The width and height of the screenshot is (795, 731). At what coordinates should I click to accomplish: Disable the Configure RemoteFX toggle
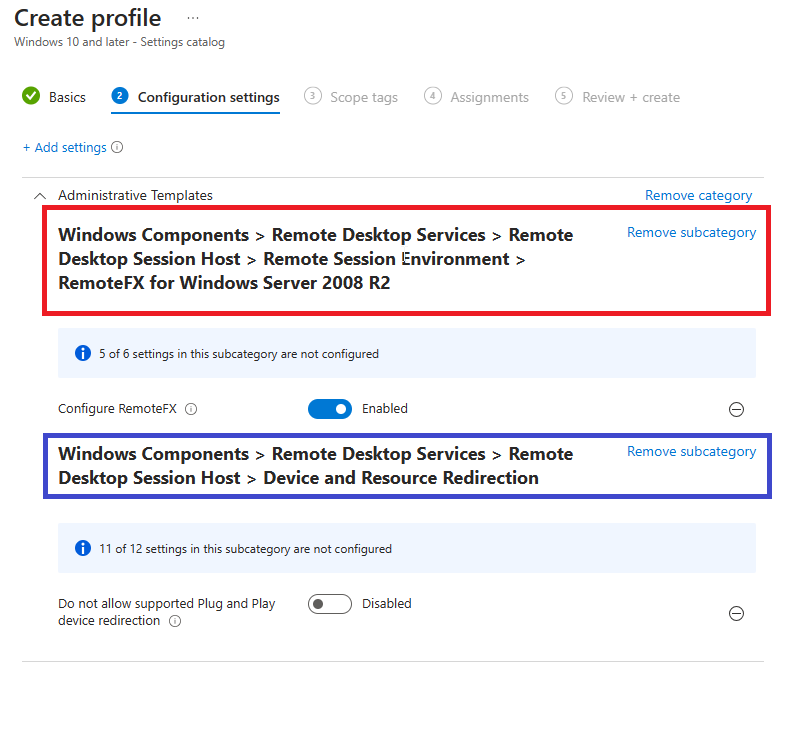[x=330, y=409]
